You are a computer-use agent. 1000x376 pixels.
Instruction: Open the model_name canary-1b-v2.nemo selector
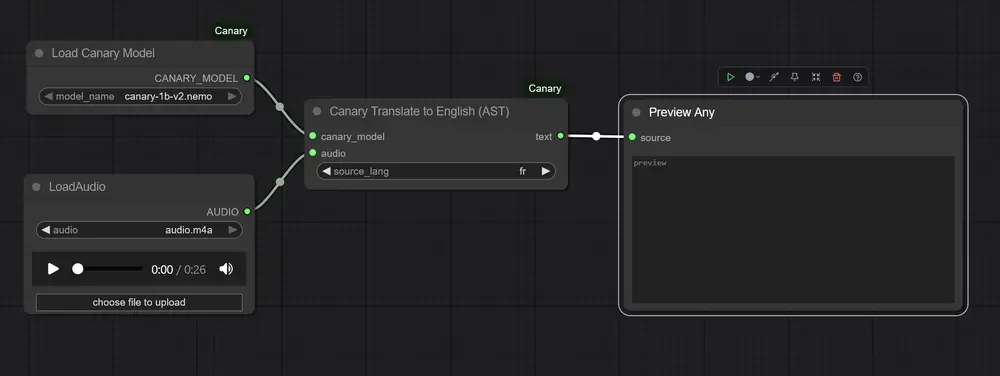[x=140, y=96]
